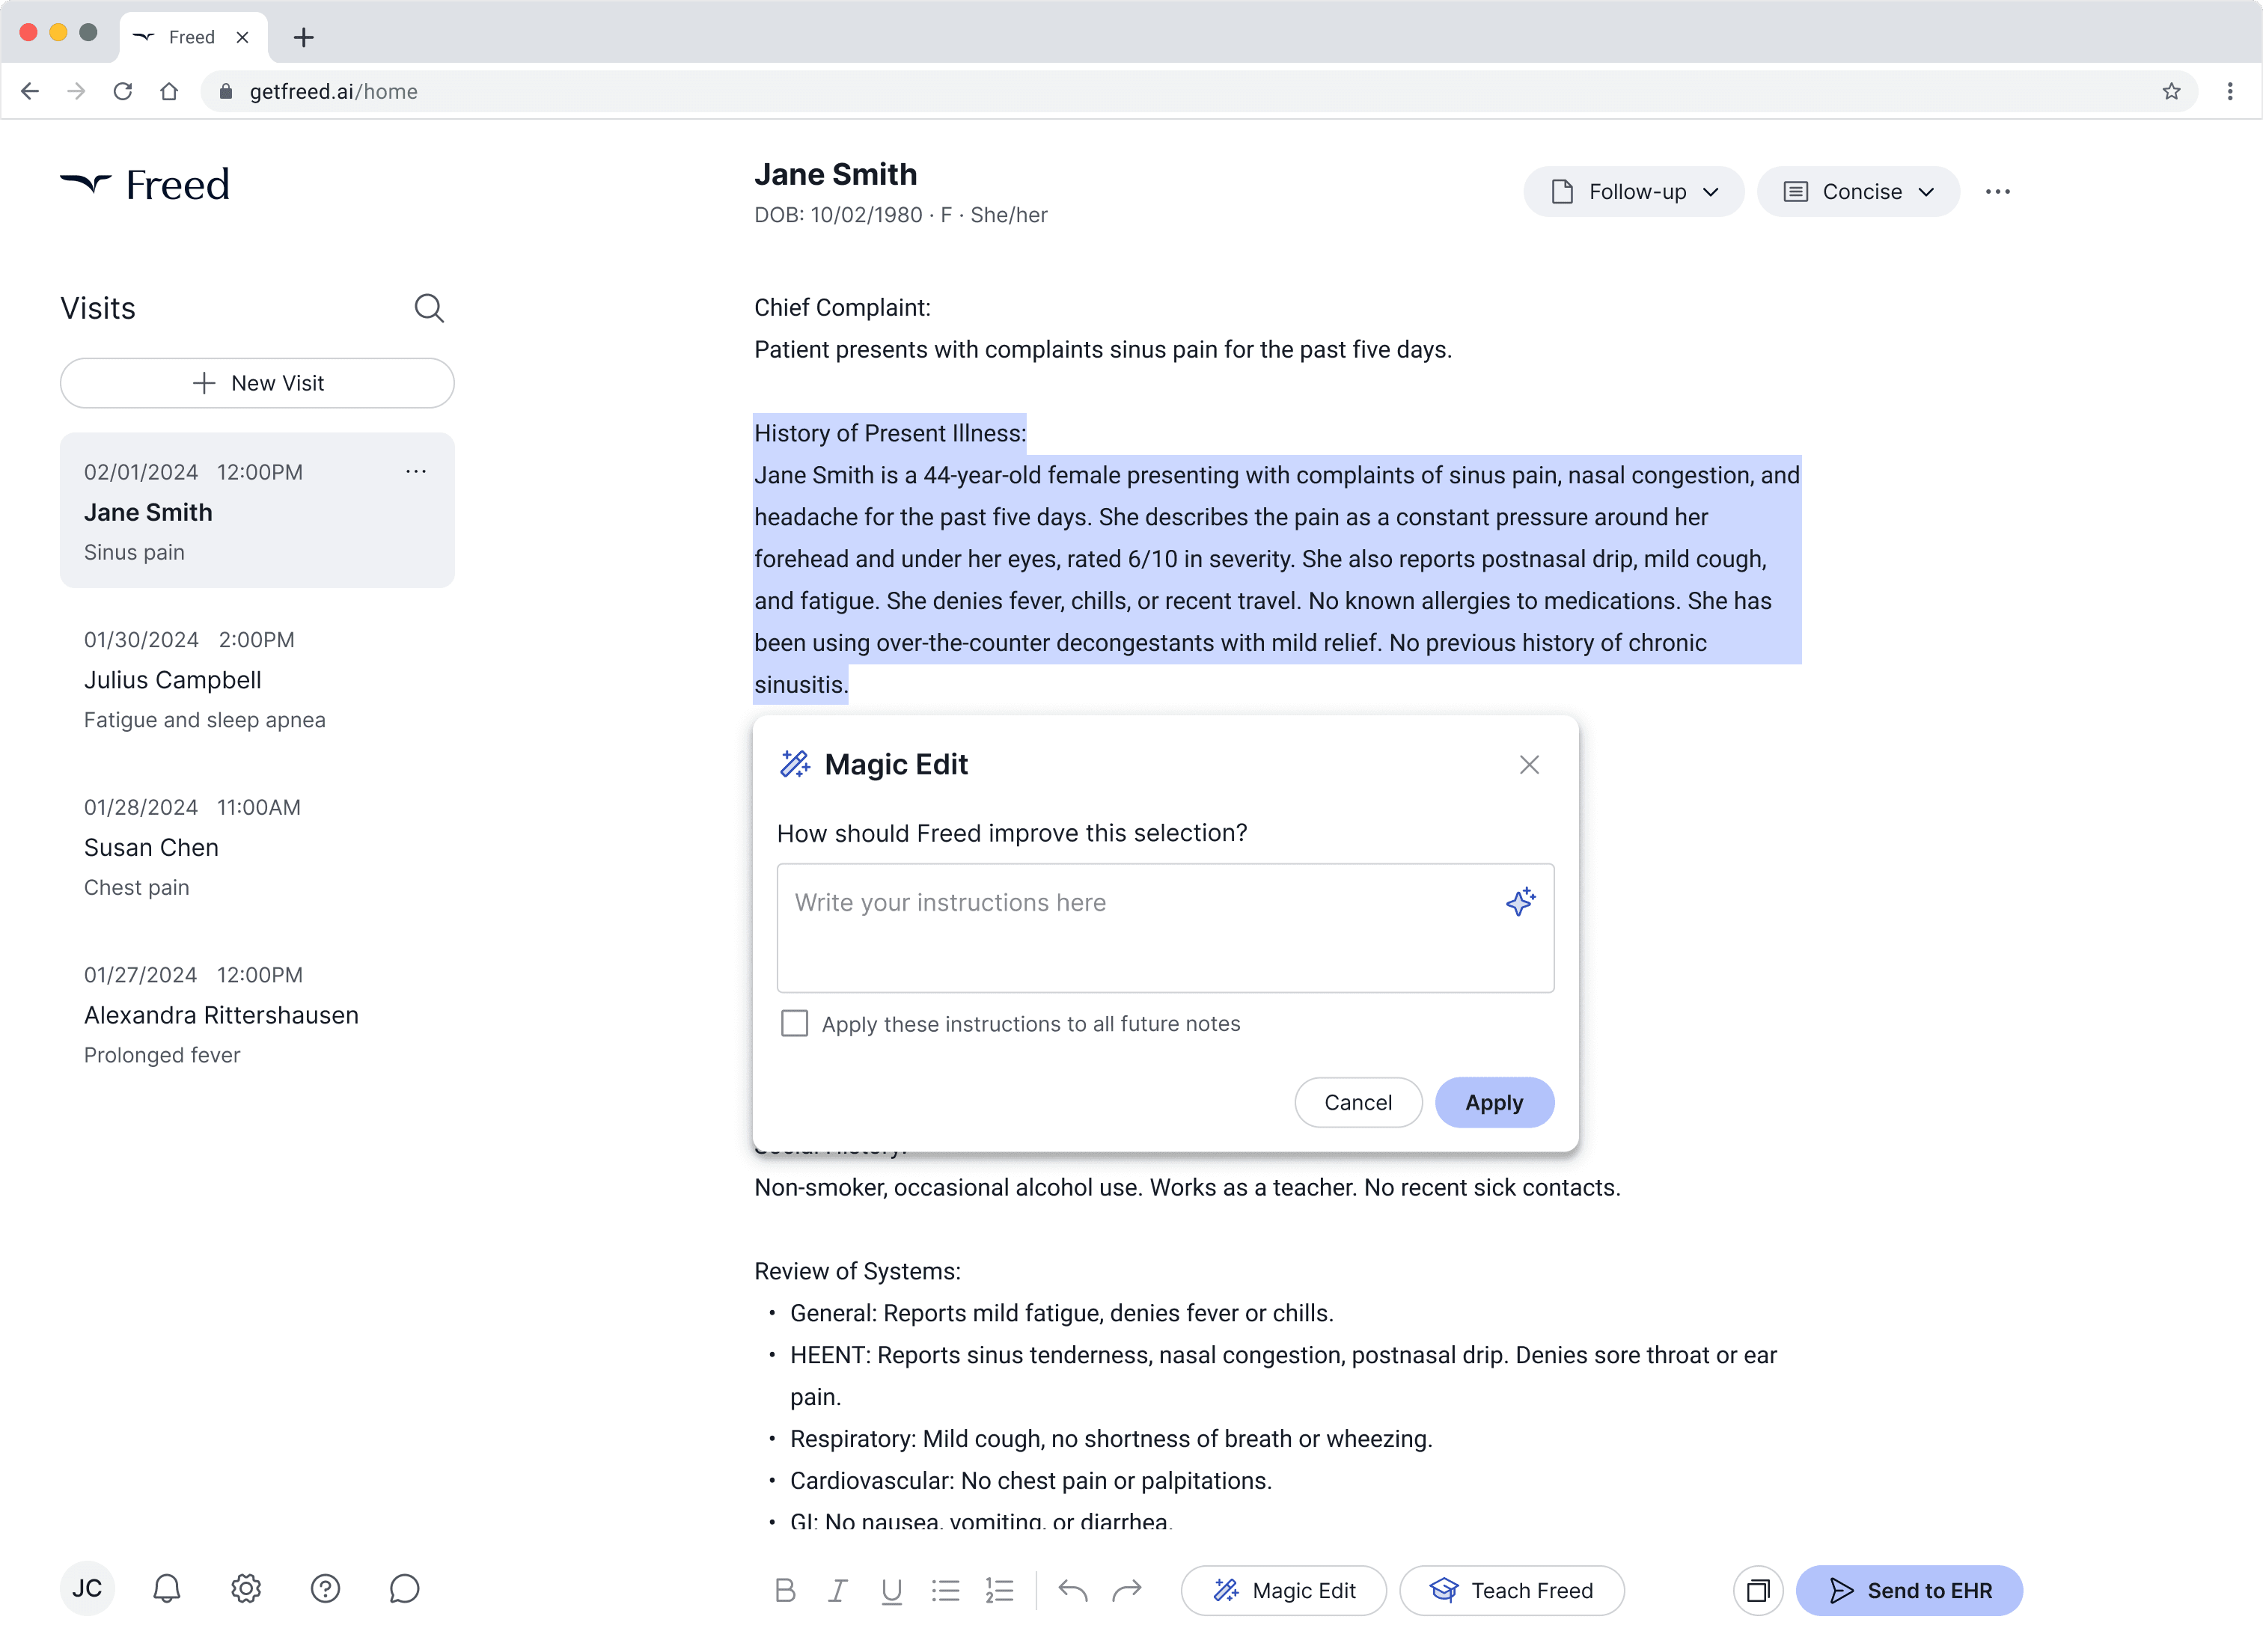Insert a bulleted list
This screenshot has width=2263, height=1652.
pos(945,1590)
